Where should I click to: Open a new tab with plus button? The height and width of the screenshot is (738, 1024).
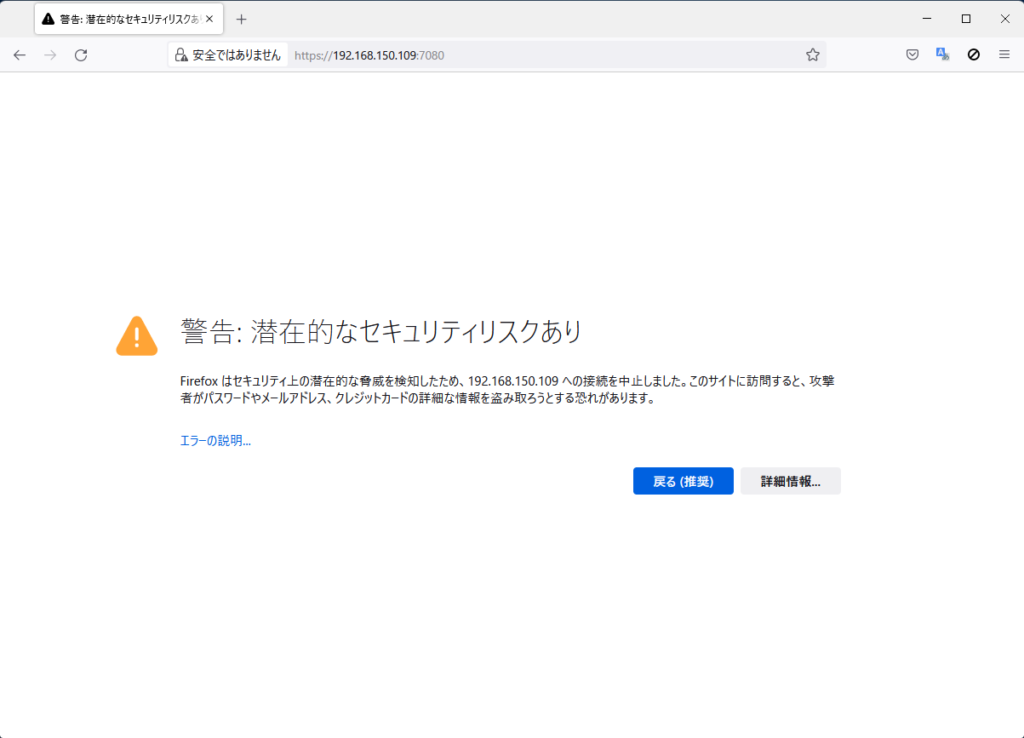[241, 19]
